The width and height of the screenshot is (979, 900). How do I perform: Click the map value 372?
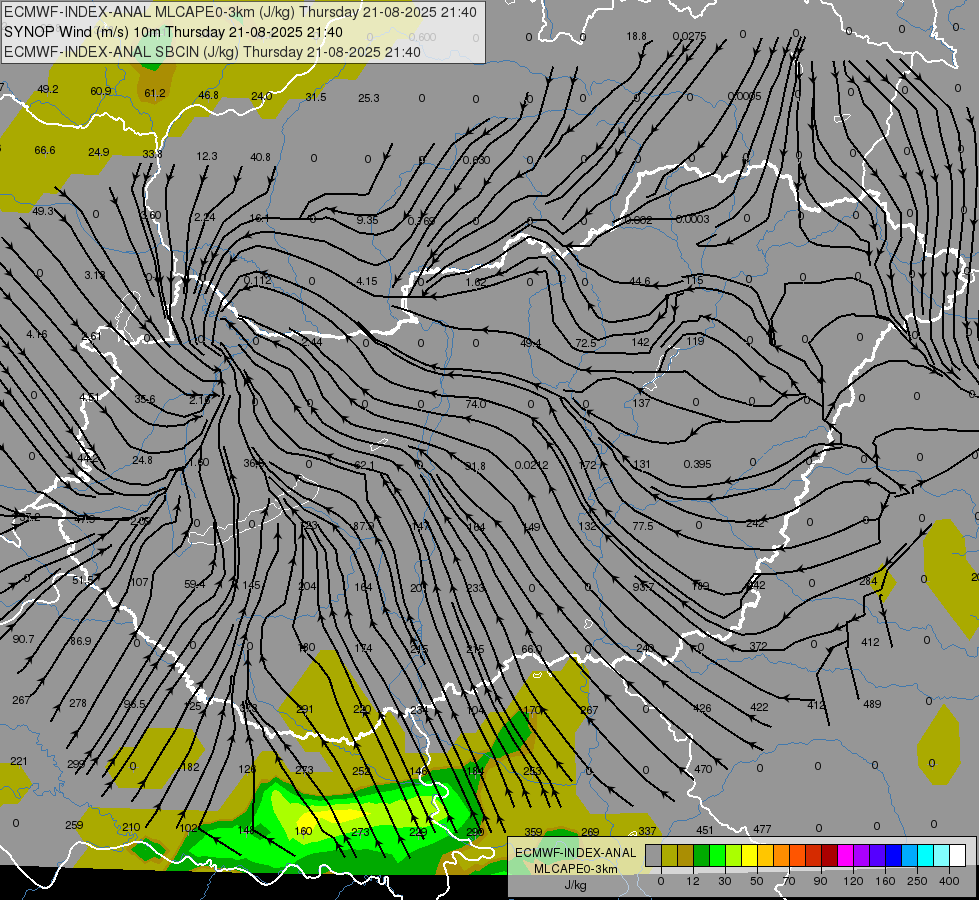[x=758, y=646]
